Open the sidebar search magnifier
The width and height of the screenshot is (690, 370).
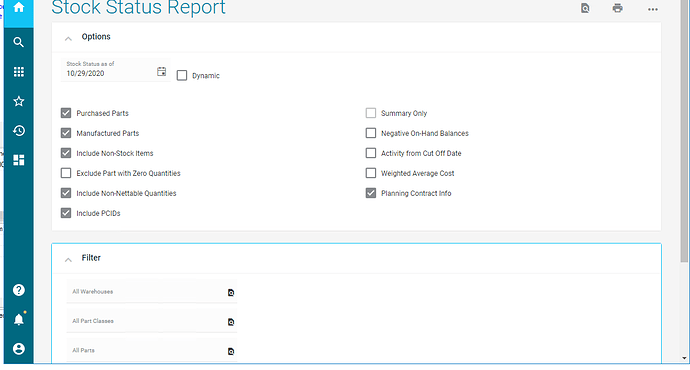click(18, 42)
